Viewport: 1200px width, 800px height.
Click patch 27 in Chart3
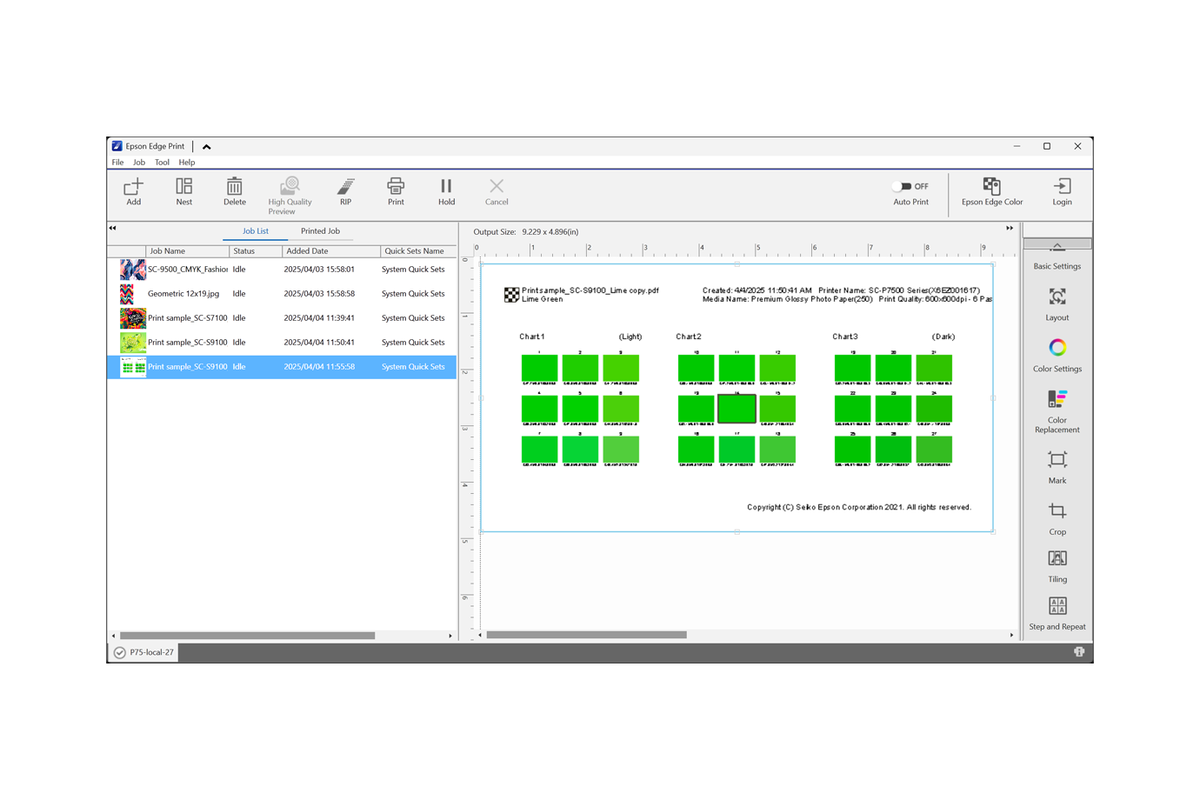tap(933, 449)
